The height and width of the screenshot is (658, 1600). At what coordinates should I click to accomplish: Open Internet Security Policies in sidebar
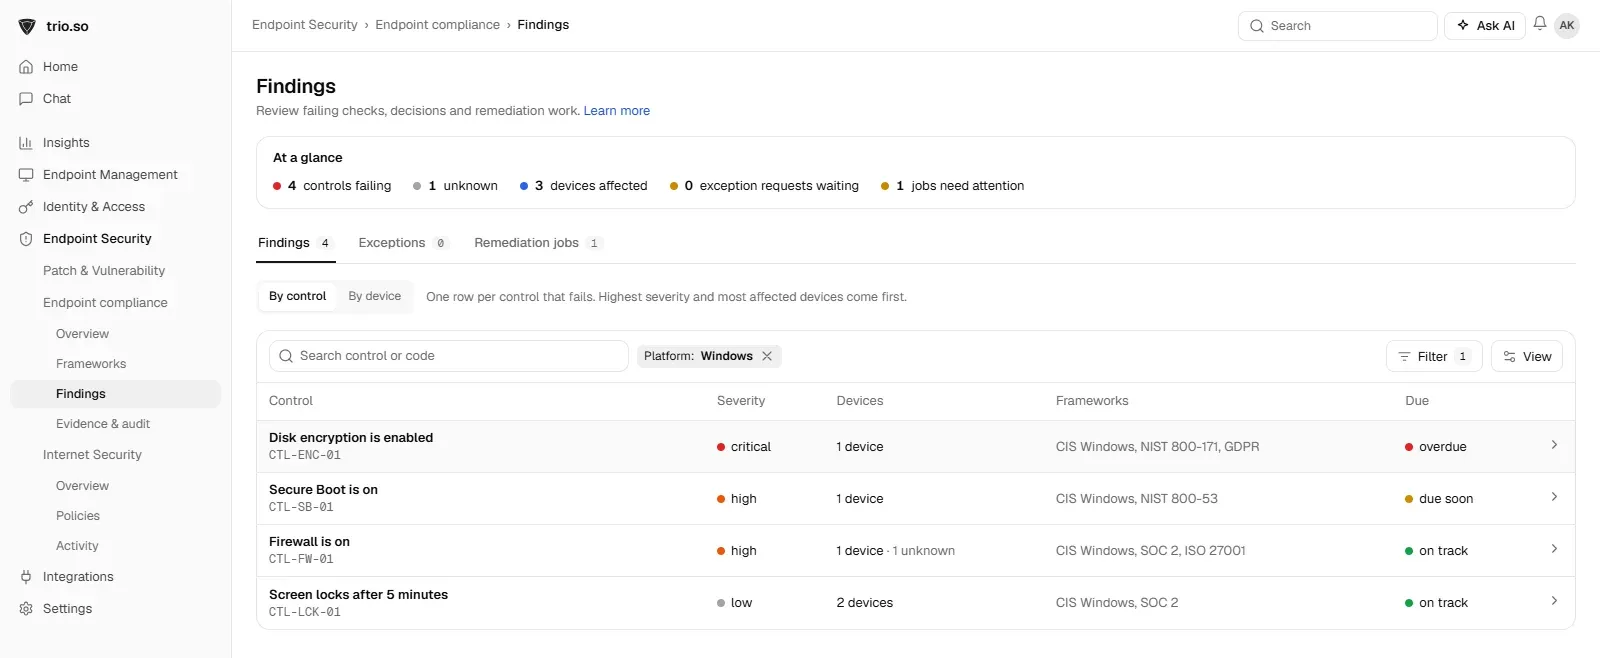click(x=78, y=516)
